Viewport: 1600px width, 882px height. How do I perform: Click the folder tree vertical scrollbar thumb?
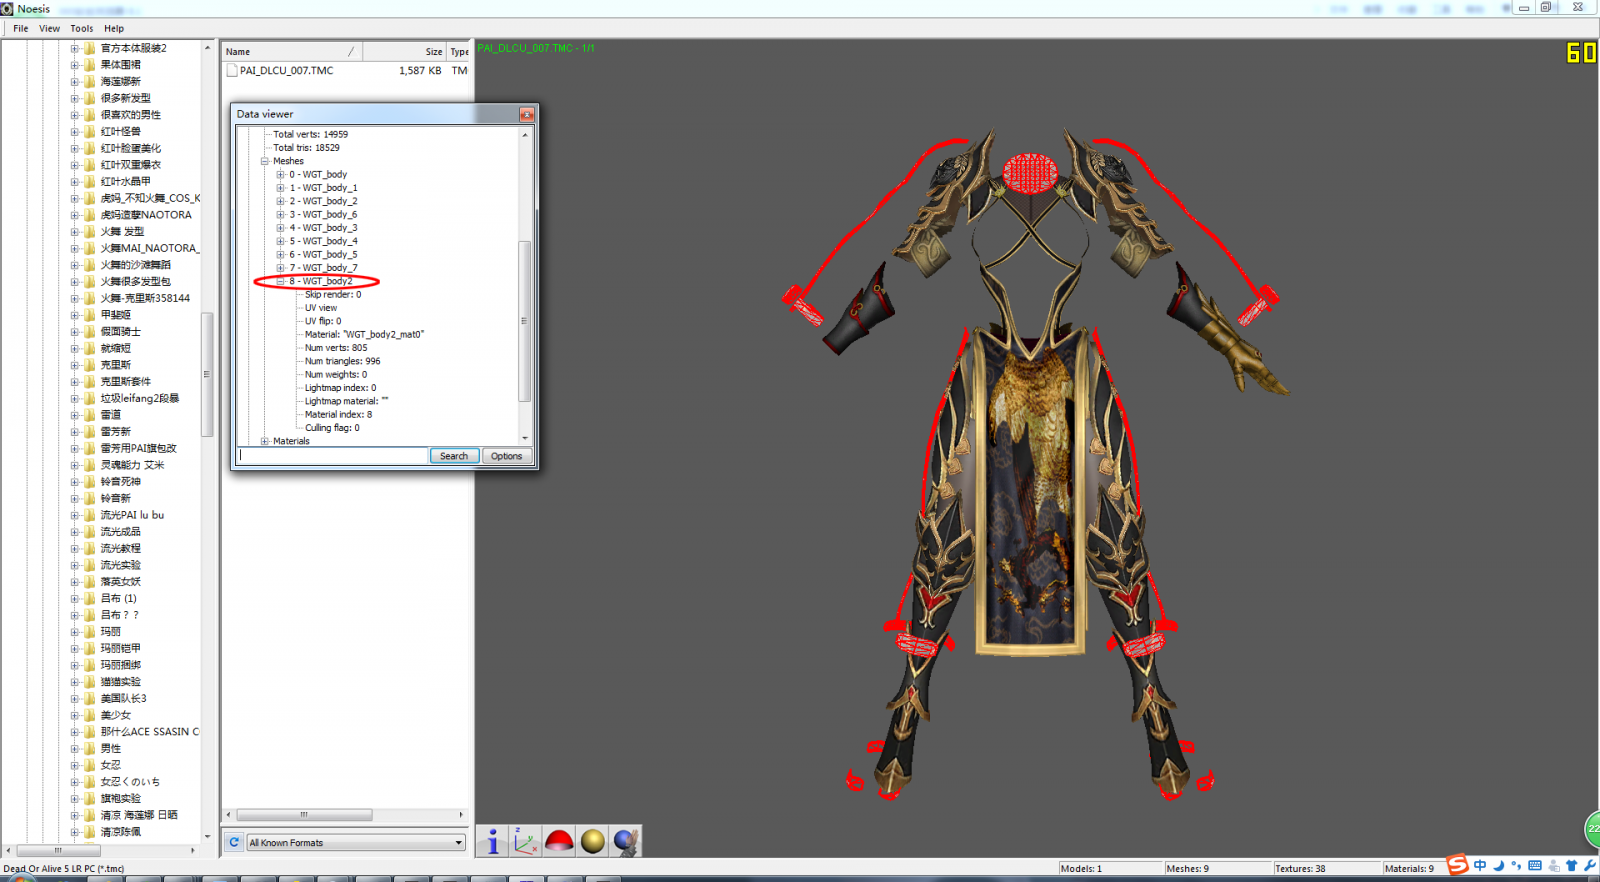(207, 375)
